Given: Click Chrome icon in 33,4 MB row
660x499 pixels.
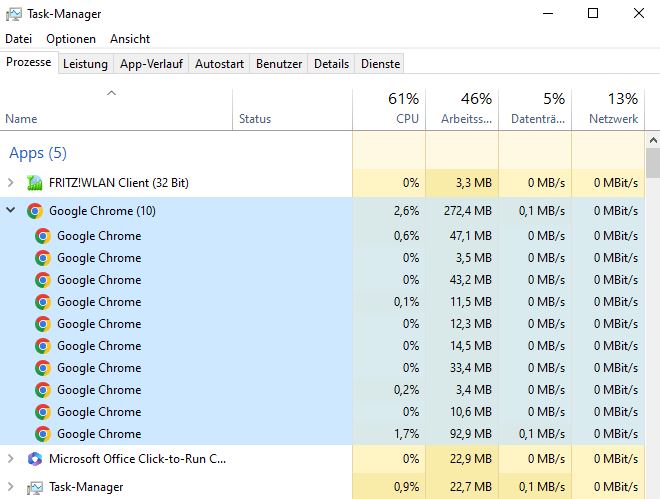Looking at the screenshot, I should (x=43, y=368).
